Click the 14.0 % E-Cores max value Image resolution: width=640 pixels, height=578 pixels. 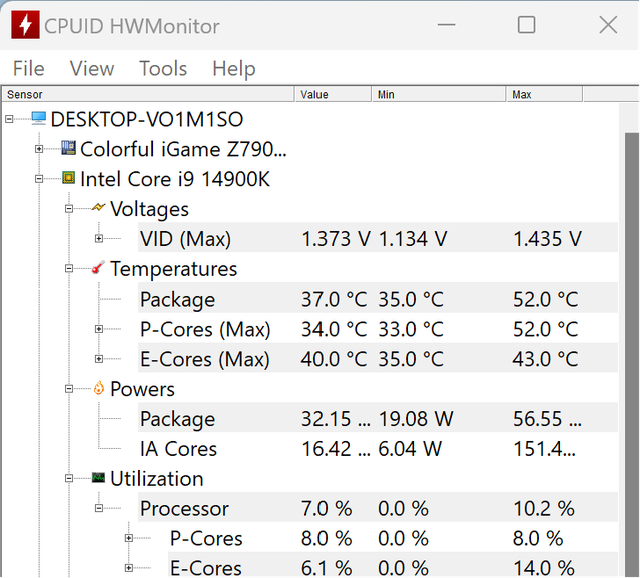click(x=544, y=568)
